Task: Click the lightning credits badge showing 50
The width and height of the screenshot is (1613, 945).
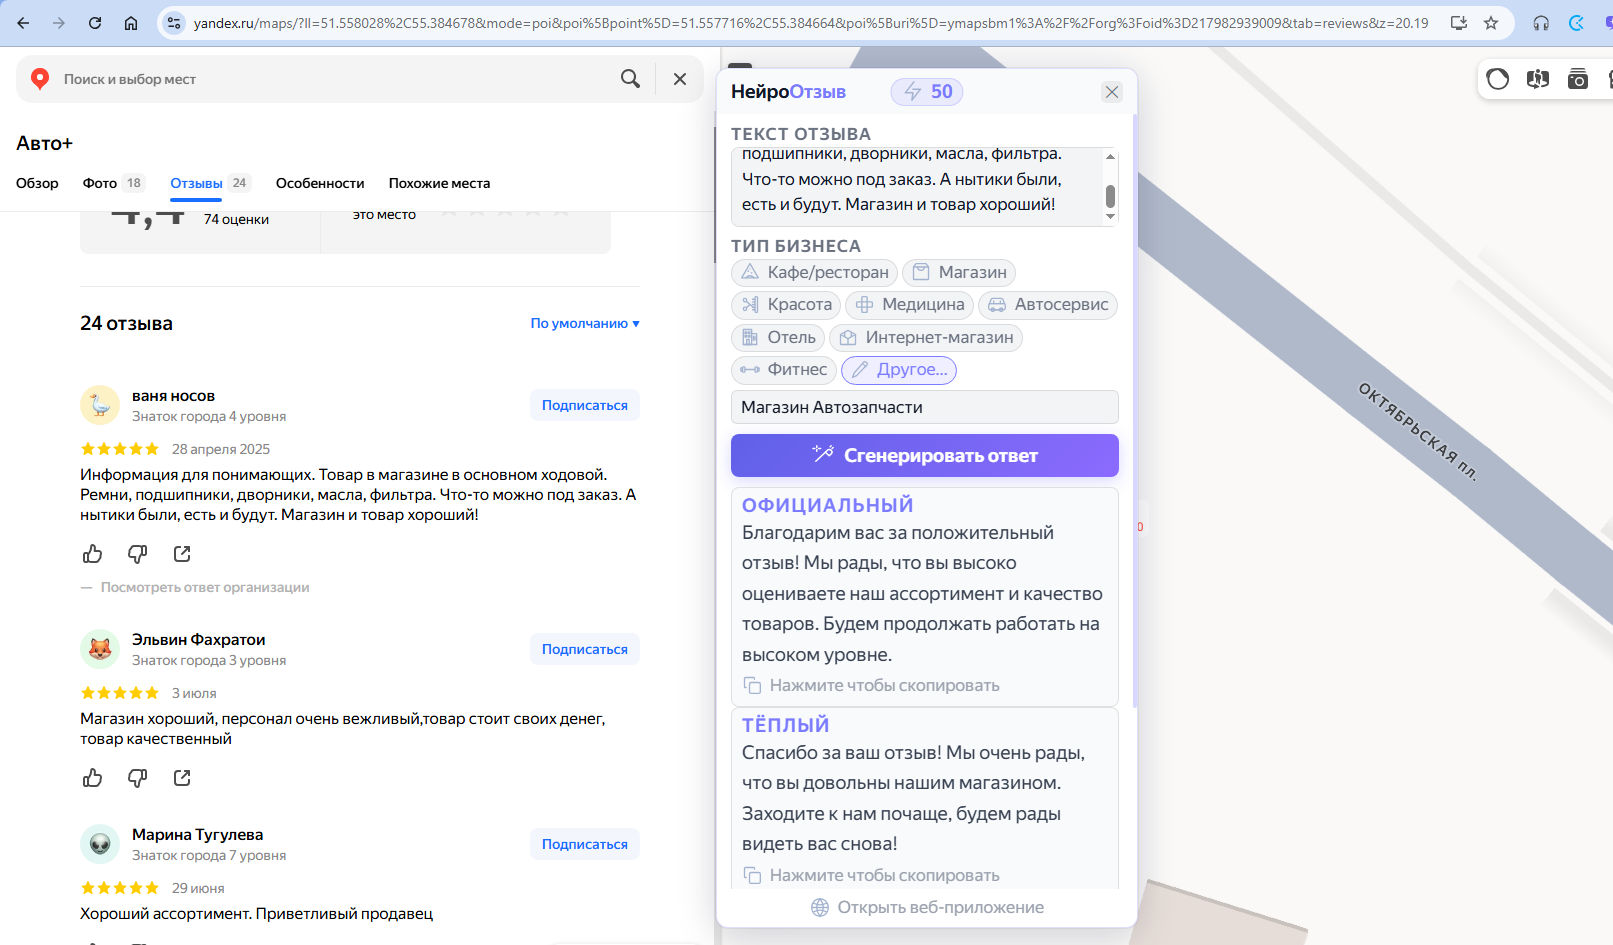Action: click(x=927, y=92)
